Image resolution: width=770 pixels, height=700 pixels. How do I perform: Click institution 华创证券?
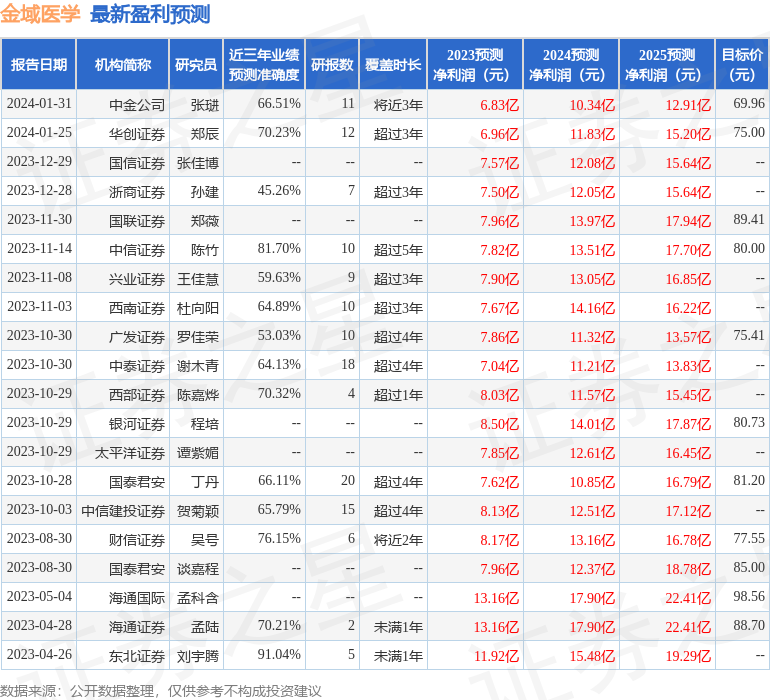(x=137, y=134)
